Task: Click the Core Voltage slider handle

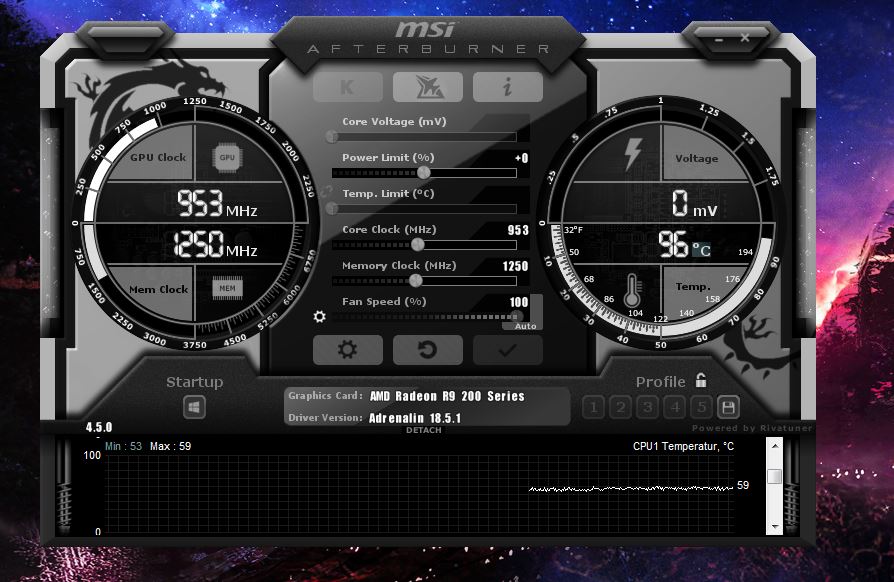Action: pyautogui.click(x=332, y=136)
